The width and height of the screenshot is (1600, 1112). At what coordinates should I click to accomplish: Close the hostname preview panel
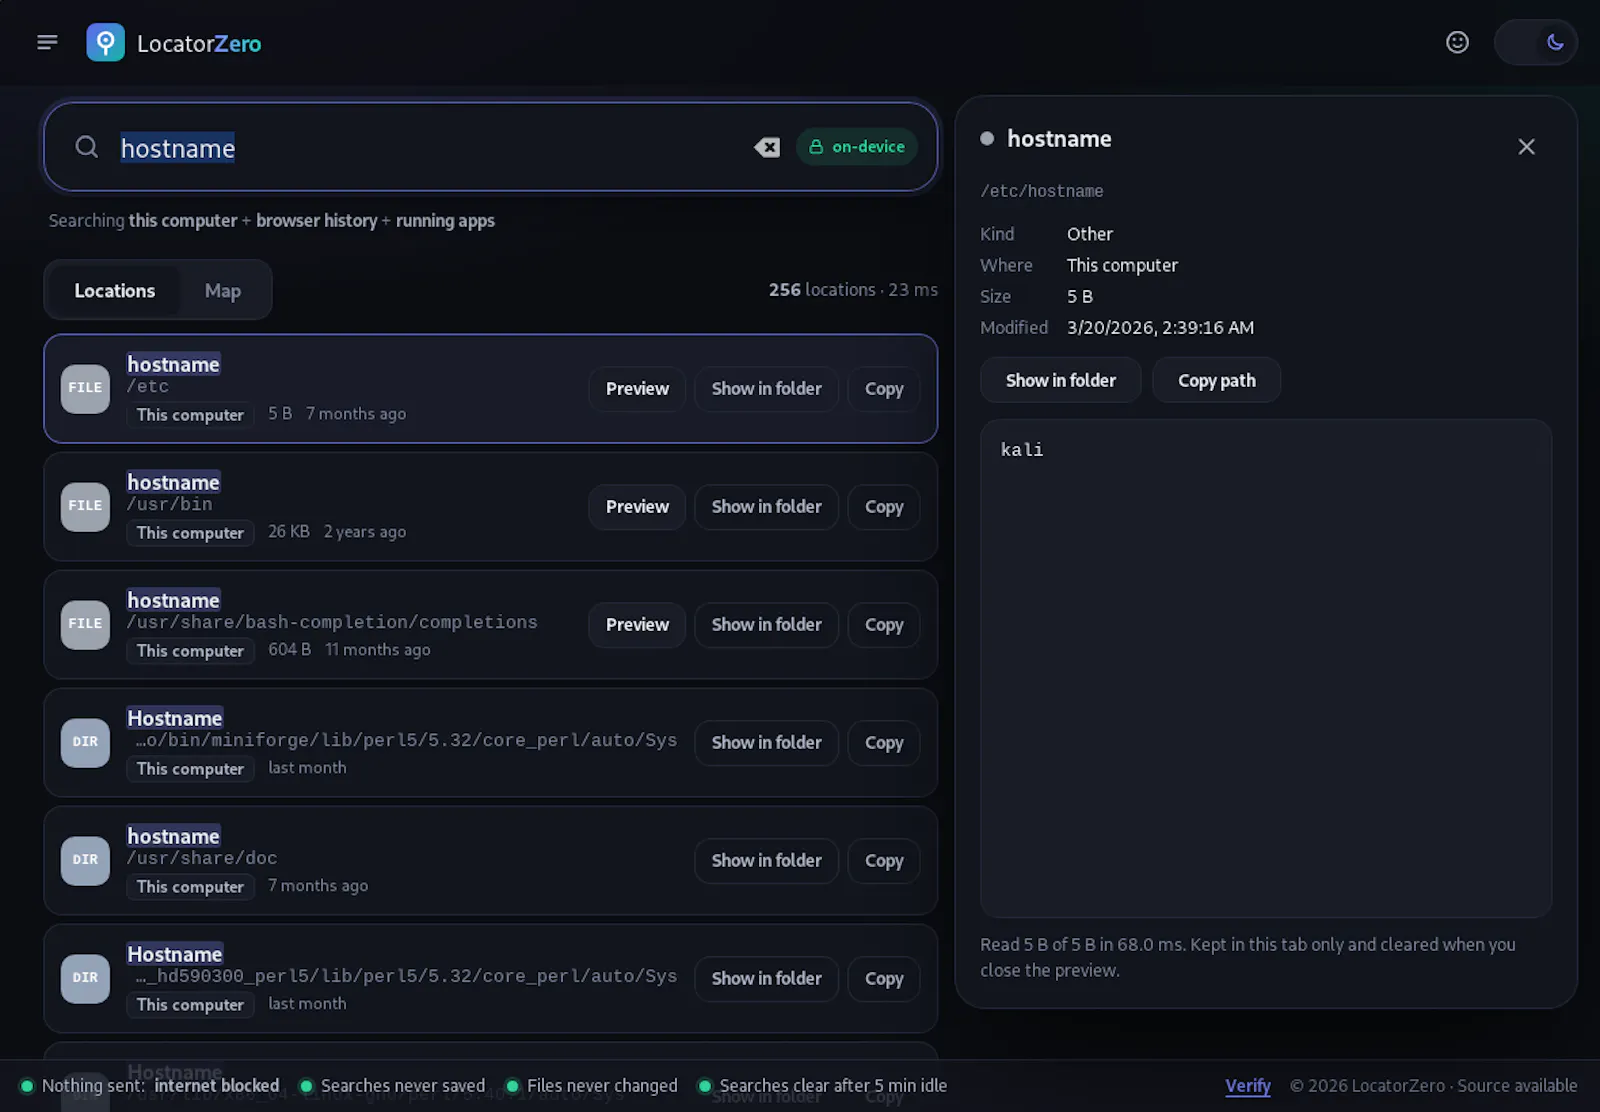coord(1526,147)
